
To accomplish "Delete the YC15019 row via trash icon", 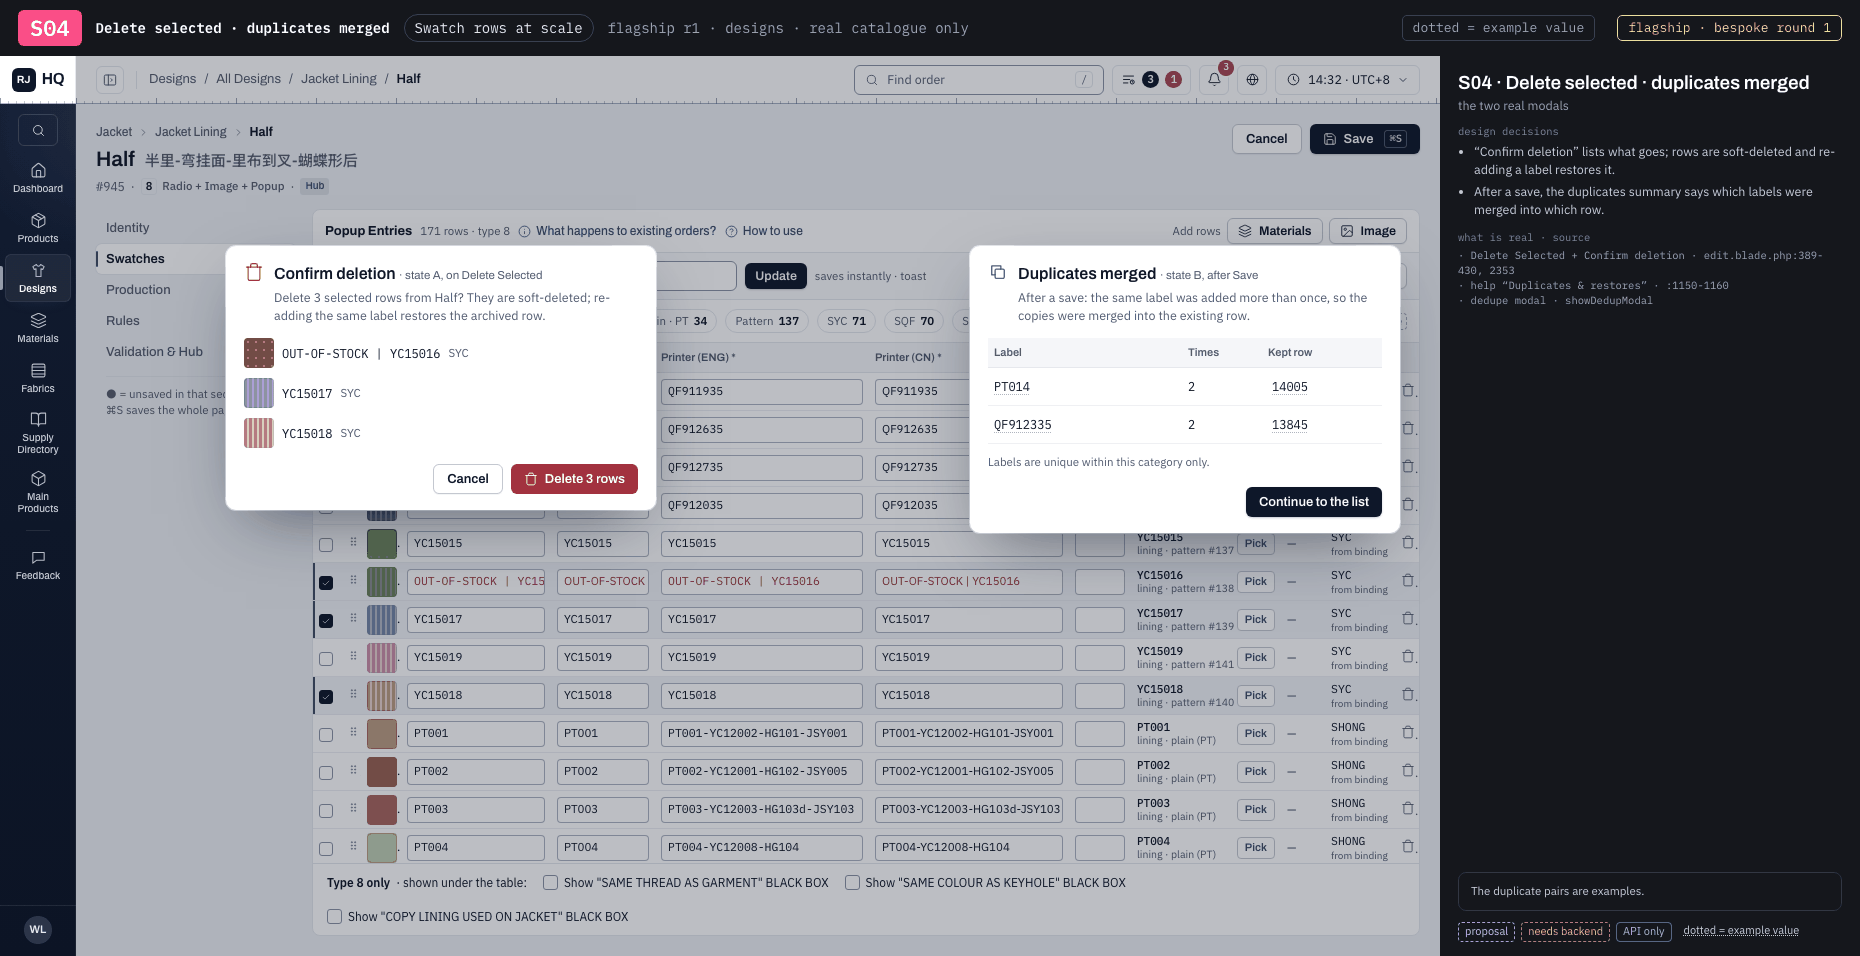I will [x=1408, y=657].
